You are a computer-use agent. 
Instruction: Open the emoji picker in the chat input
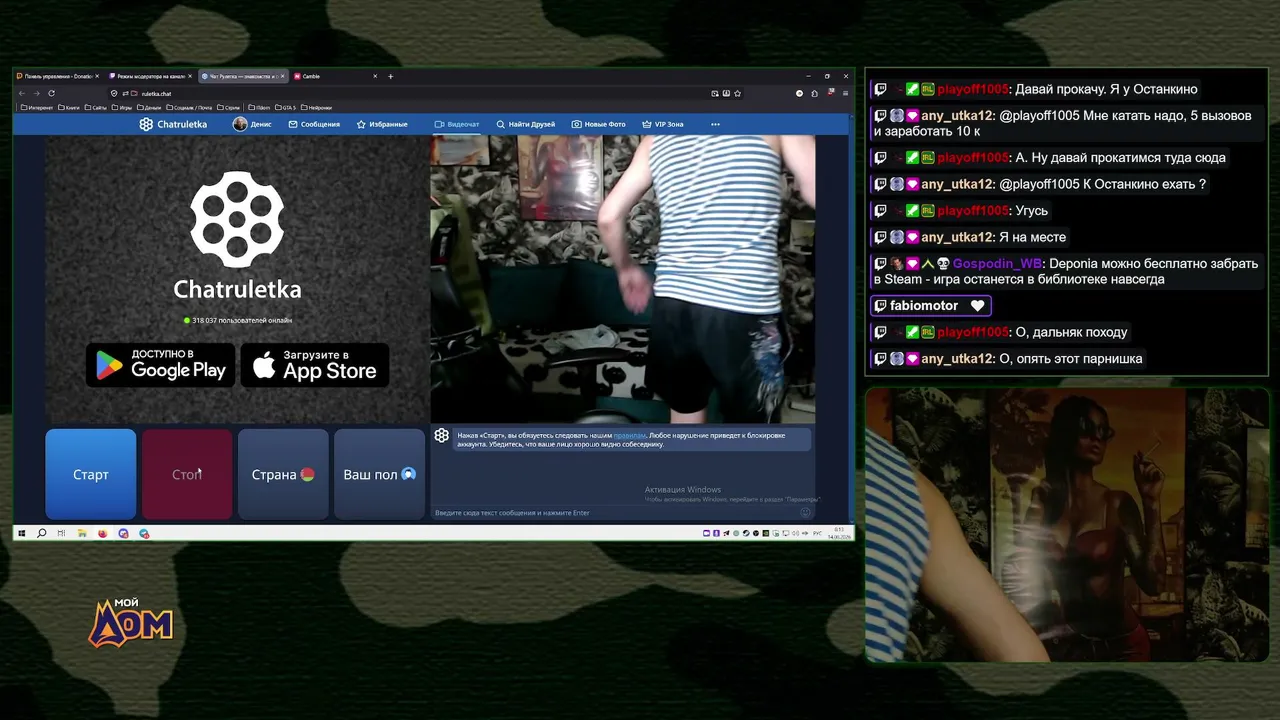(805, 513)
